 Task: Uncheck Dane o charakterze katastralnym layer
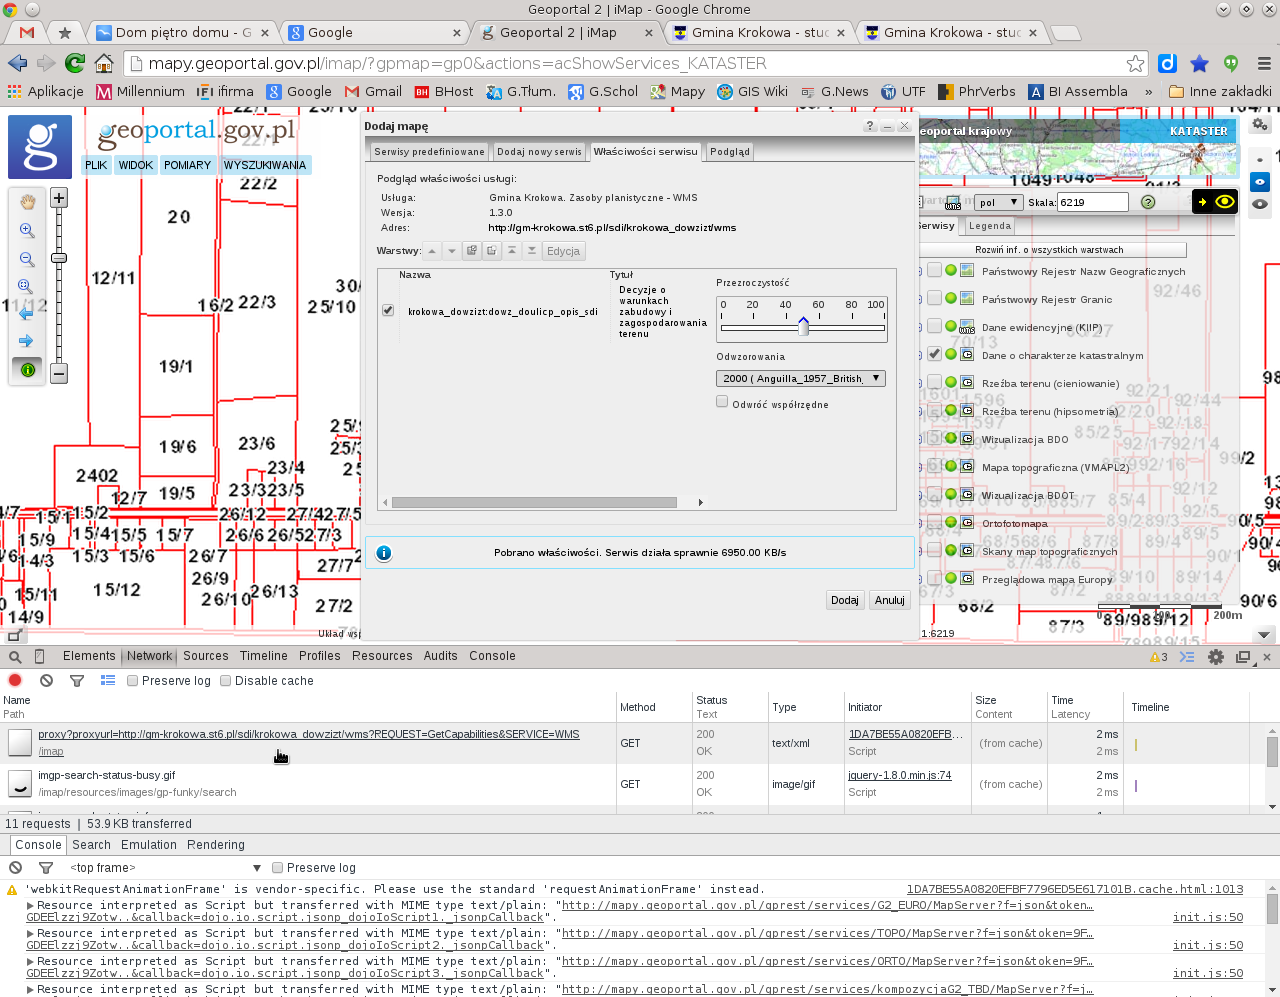point(934,354)
